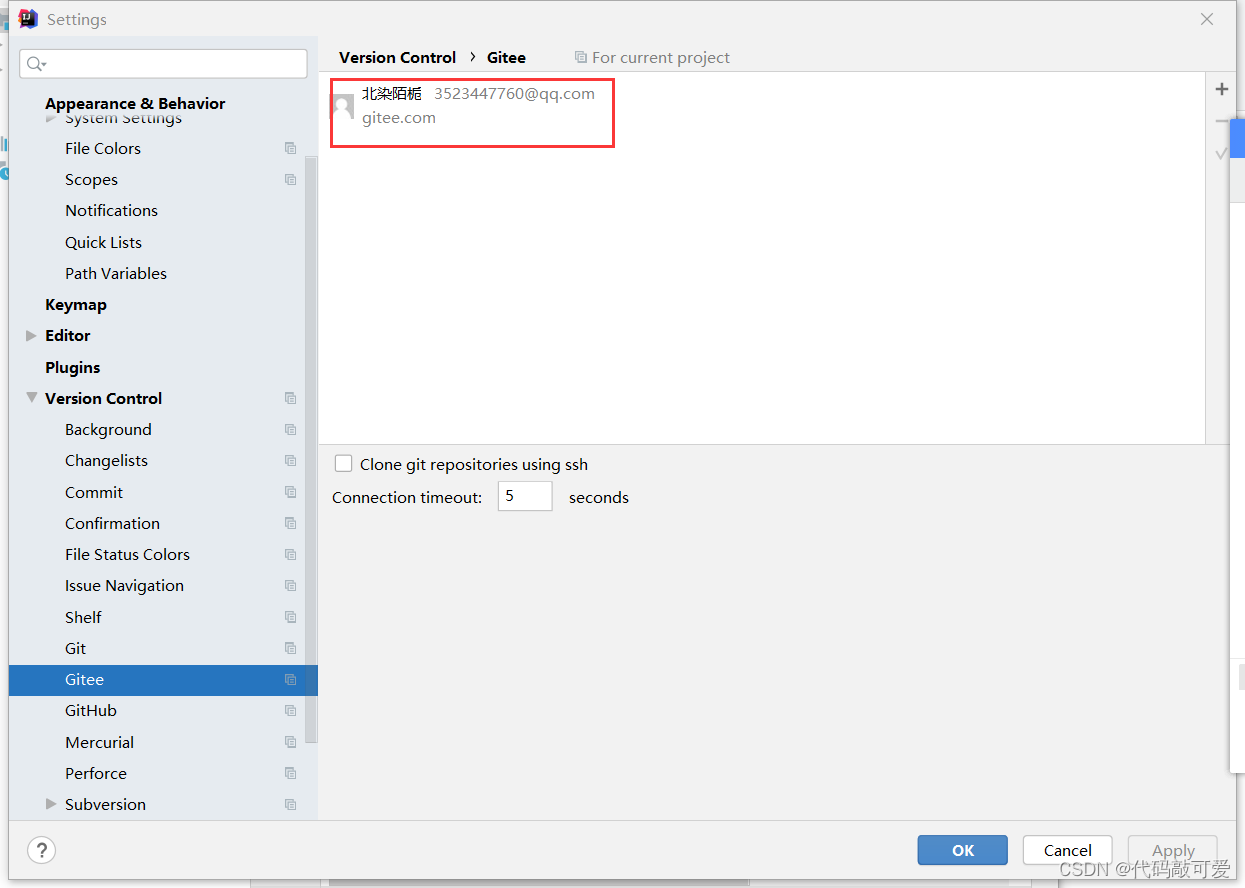This screenshot has height=888, width=1245.
Task: Click the project-level icon next to GitHub
Action: 290,711
